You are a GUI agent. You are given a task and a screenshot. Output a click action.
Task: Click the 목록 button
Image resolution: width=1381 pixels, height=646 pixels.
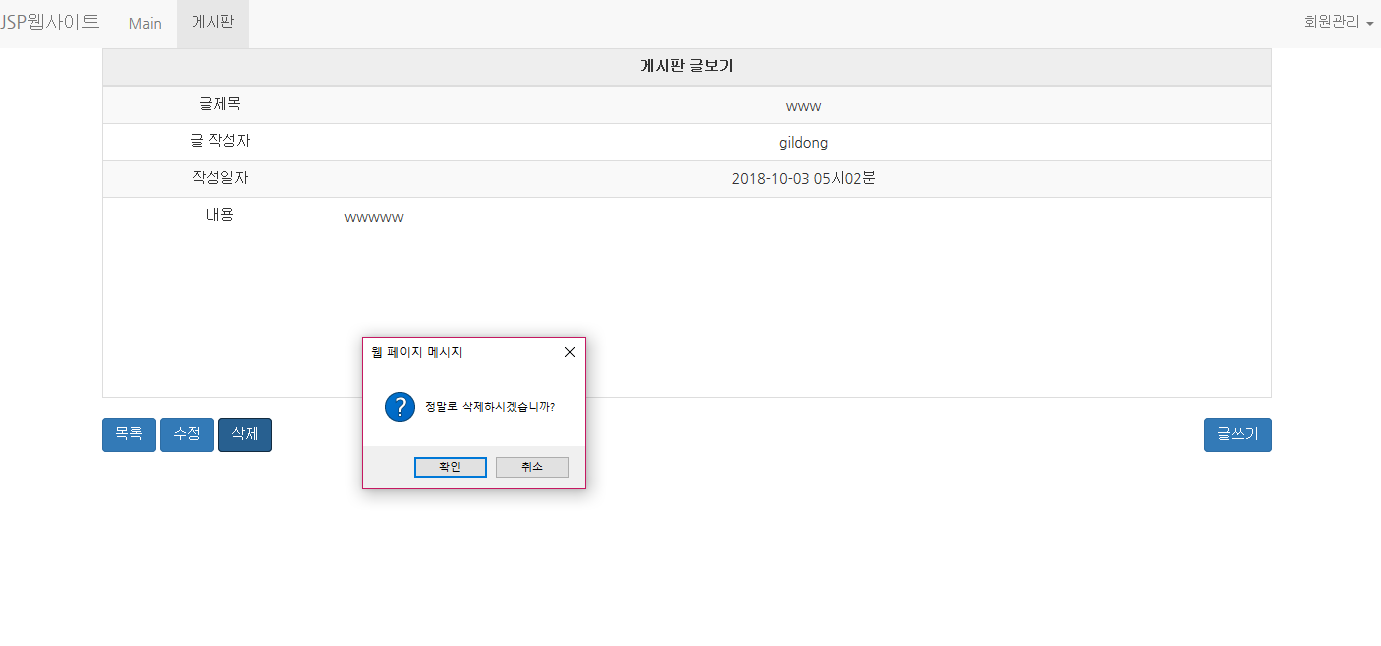pos(129,435)
